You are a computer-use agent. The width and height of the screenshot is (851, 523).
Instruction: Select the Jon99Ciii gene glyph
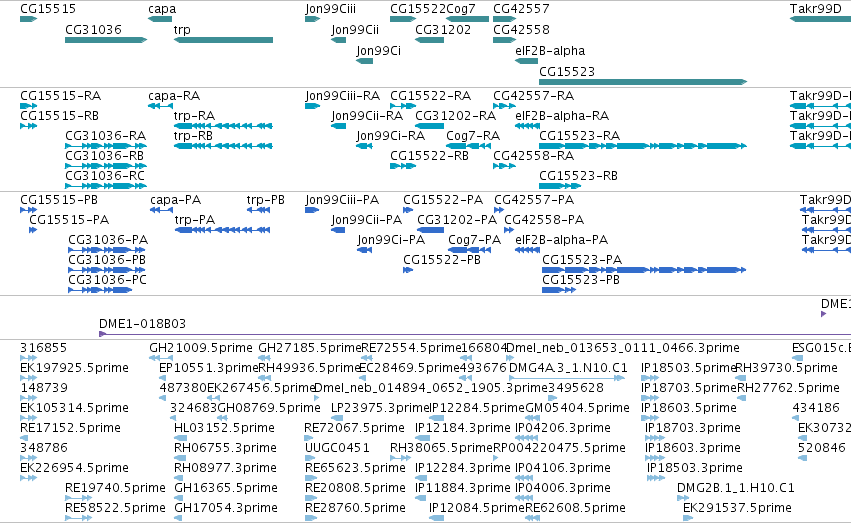tap(313, 19)
